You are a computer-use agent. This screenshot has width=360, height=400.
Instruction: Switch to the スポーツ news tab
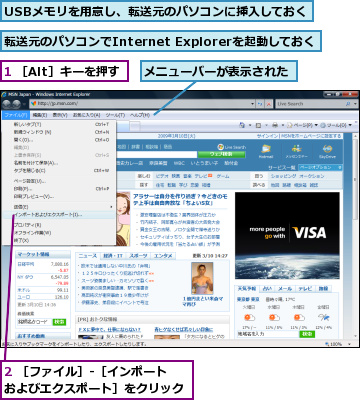[x=138, y=256]
